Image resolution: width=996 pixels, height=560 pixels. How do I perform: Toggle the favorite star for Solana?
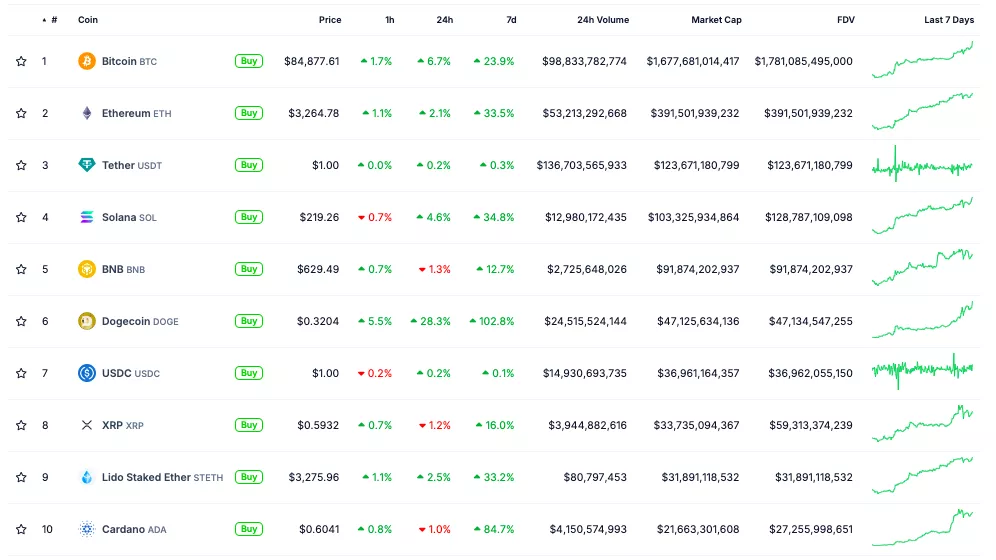(x=21, y=217)
